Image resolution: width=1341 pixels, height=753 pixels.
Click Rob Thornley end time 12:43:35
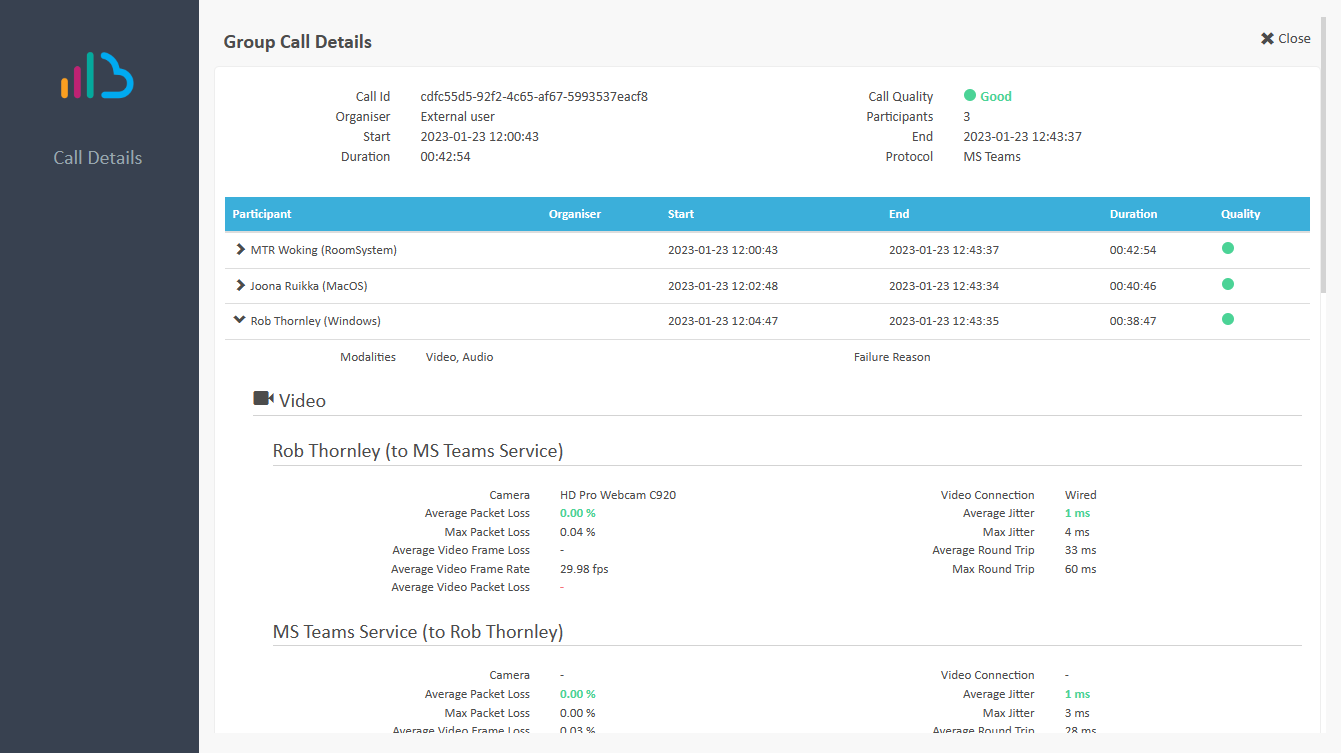pyautogui.click(x=944, y=321)
